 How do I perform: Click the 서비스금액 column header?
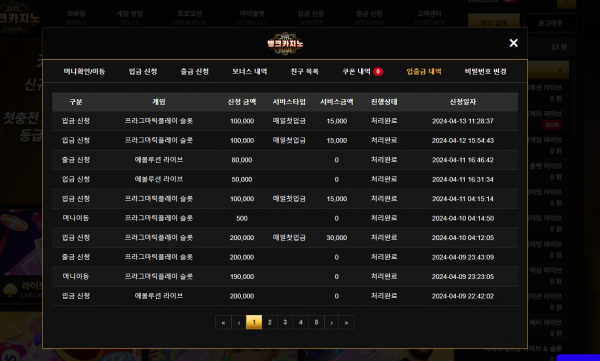click(337, 102)
